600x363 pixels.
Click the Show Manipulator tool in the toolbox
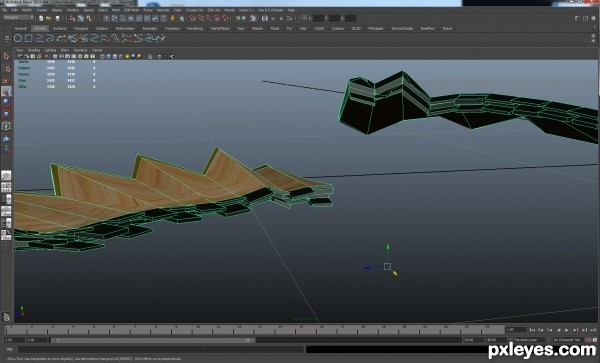point(6,149)
